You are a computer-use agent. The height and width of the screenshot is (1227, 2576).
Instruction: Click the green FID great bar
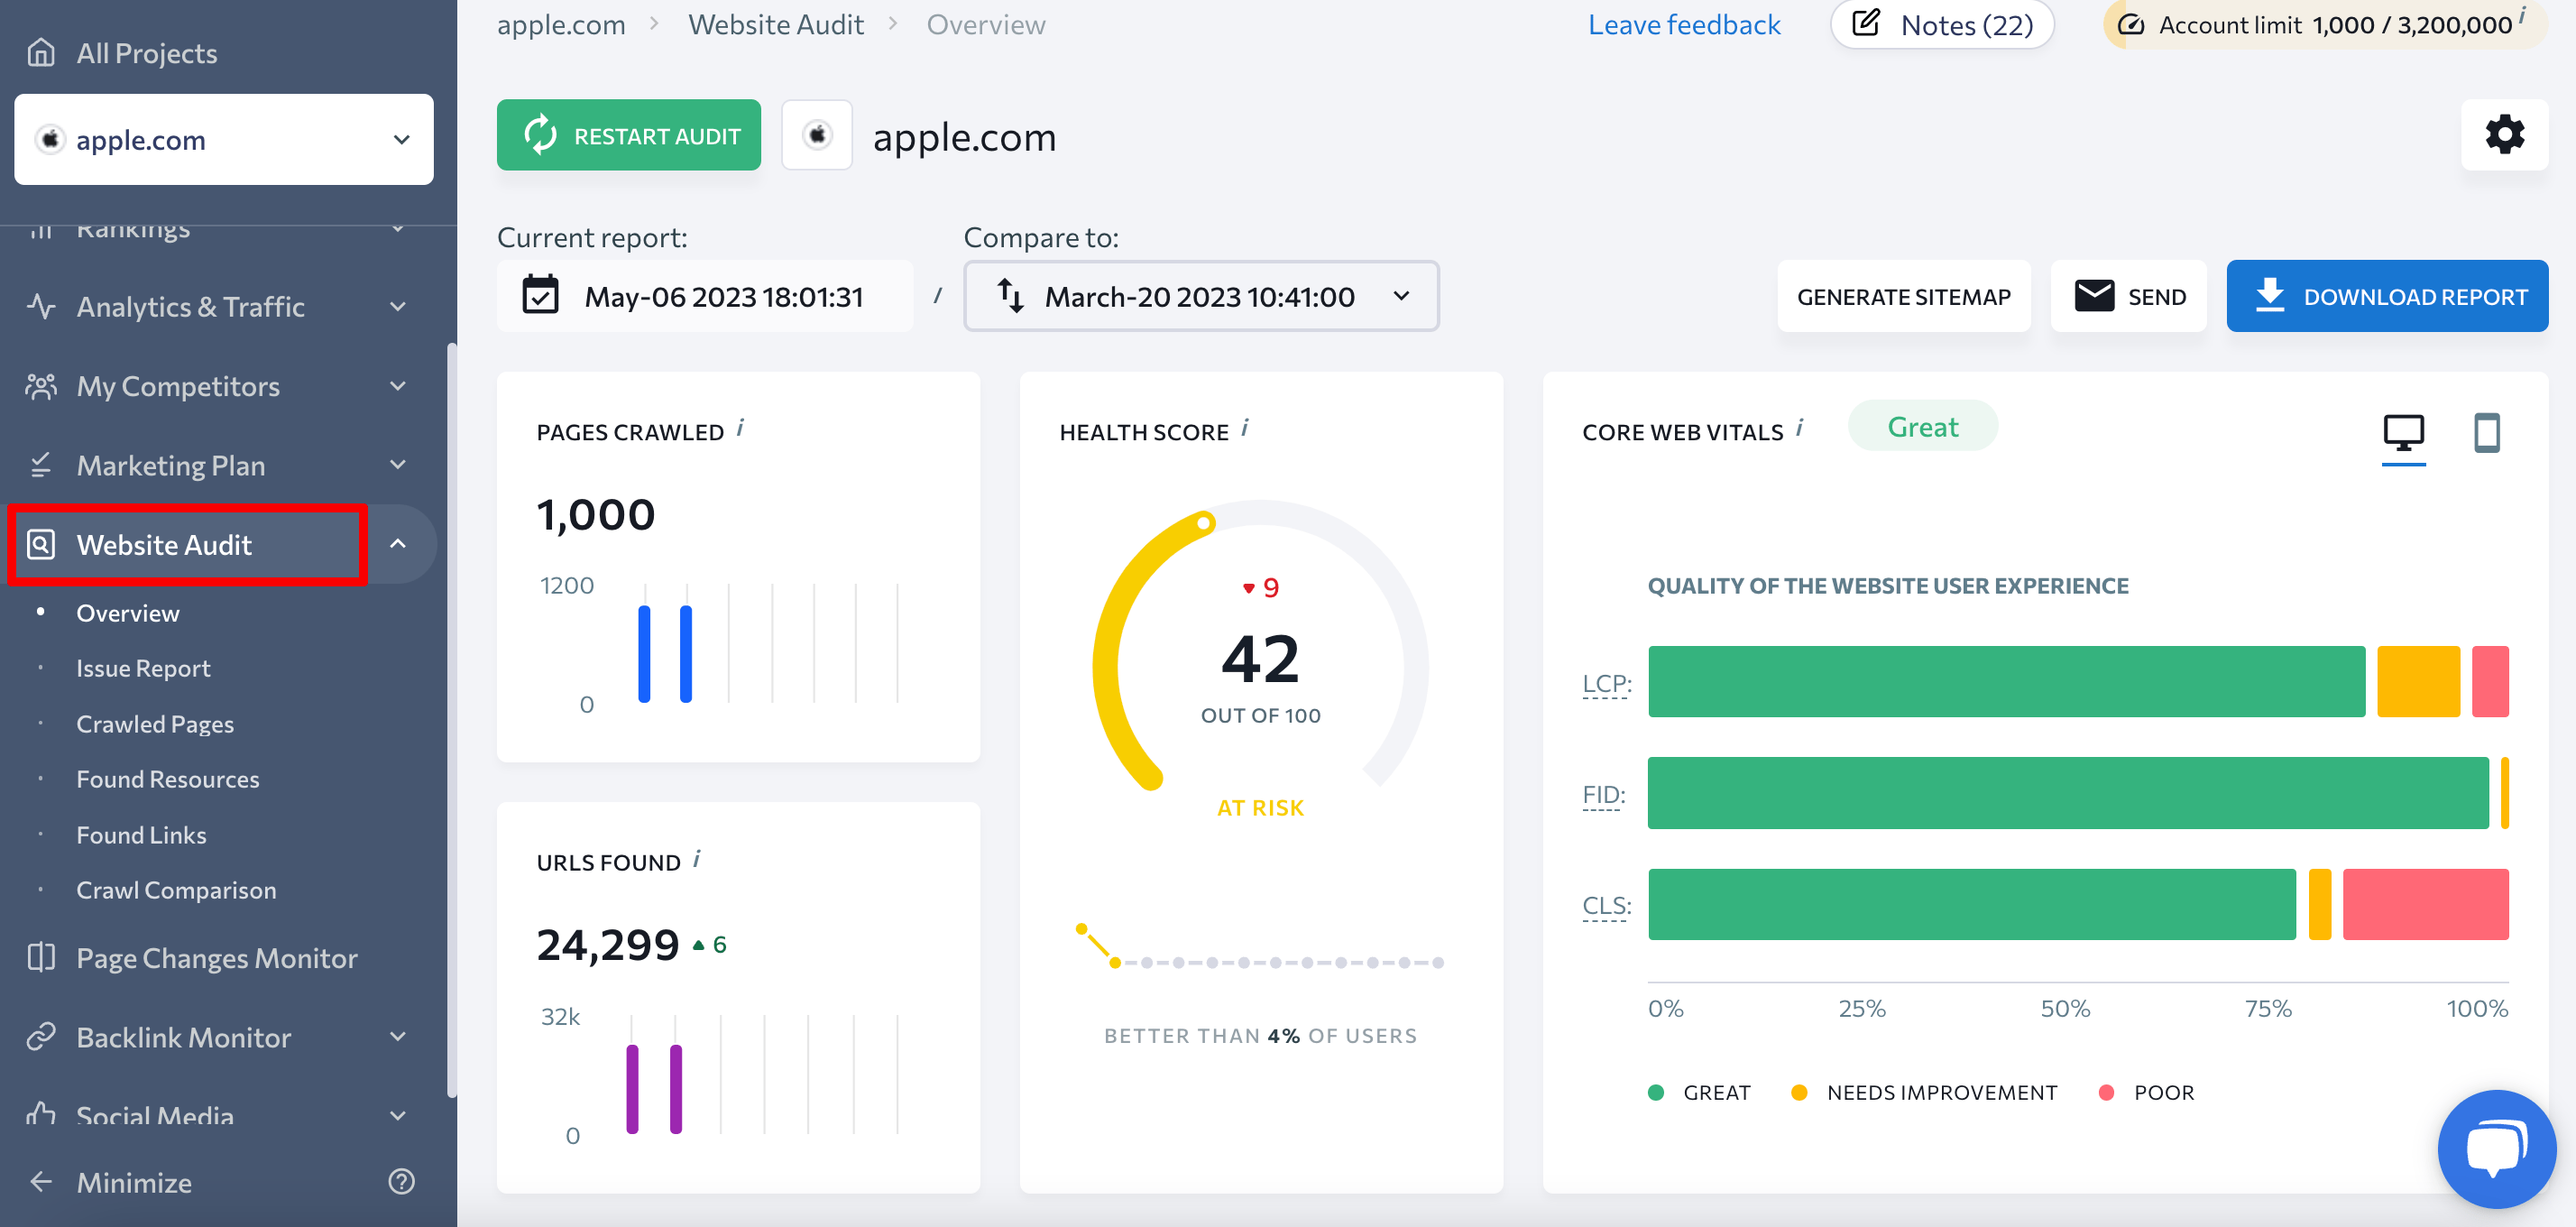click(2068, 792)
